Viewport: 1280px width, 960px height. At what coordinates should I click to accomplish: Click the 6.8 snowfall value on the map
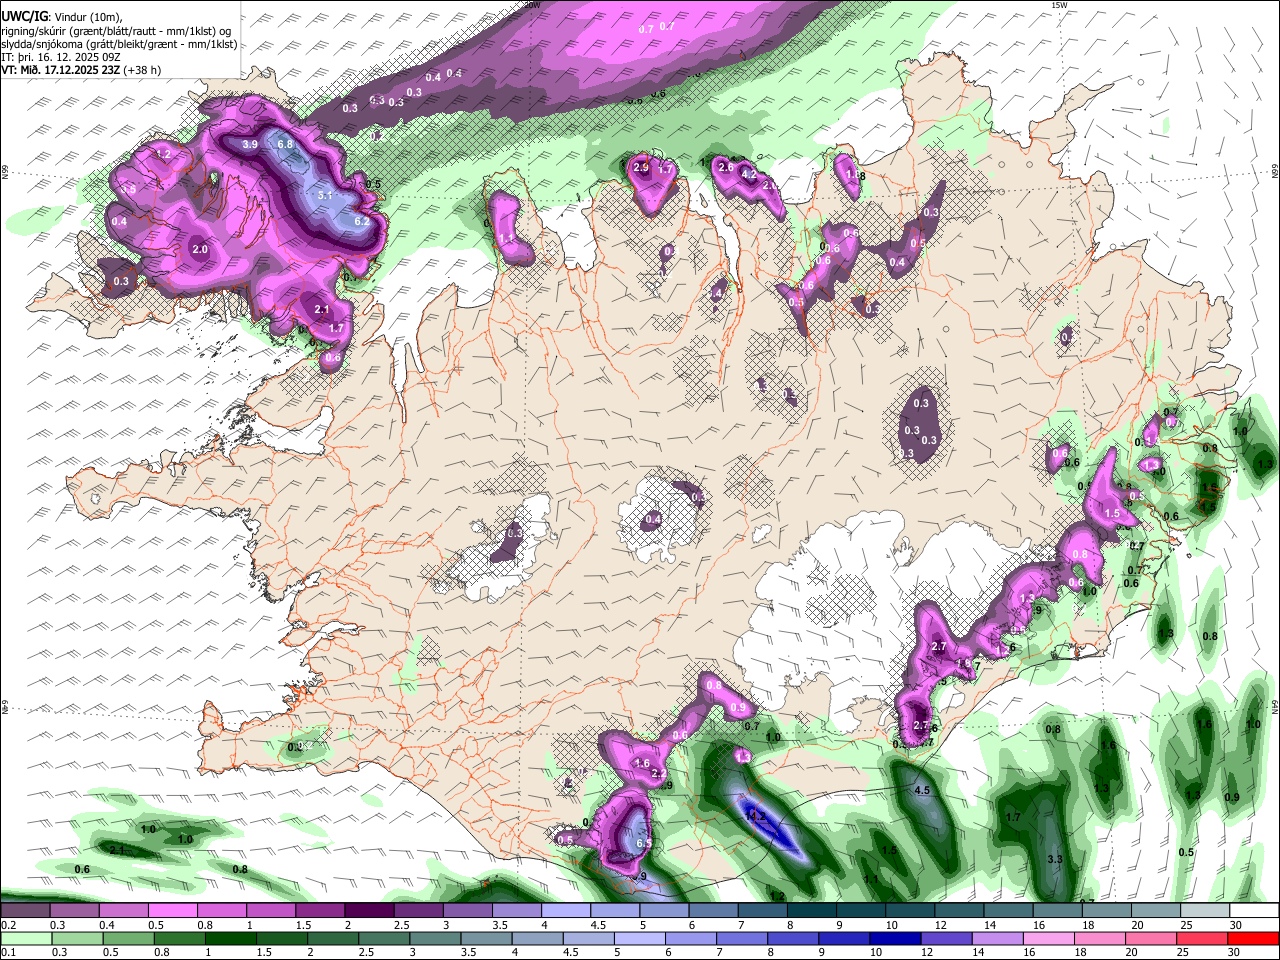[285, 144]
